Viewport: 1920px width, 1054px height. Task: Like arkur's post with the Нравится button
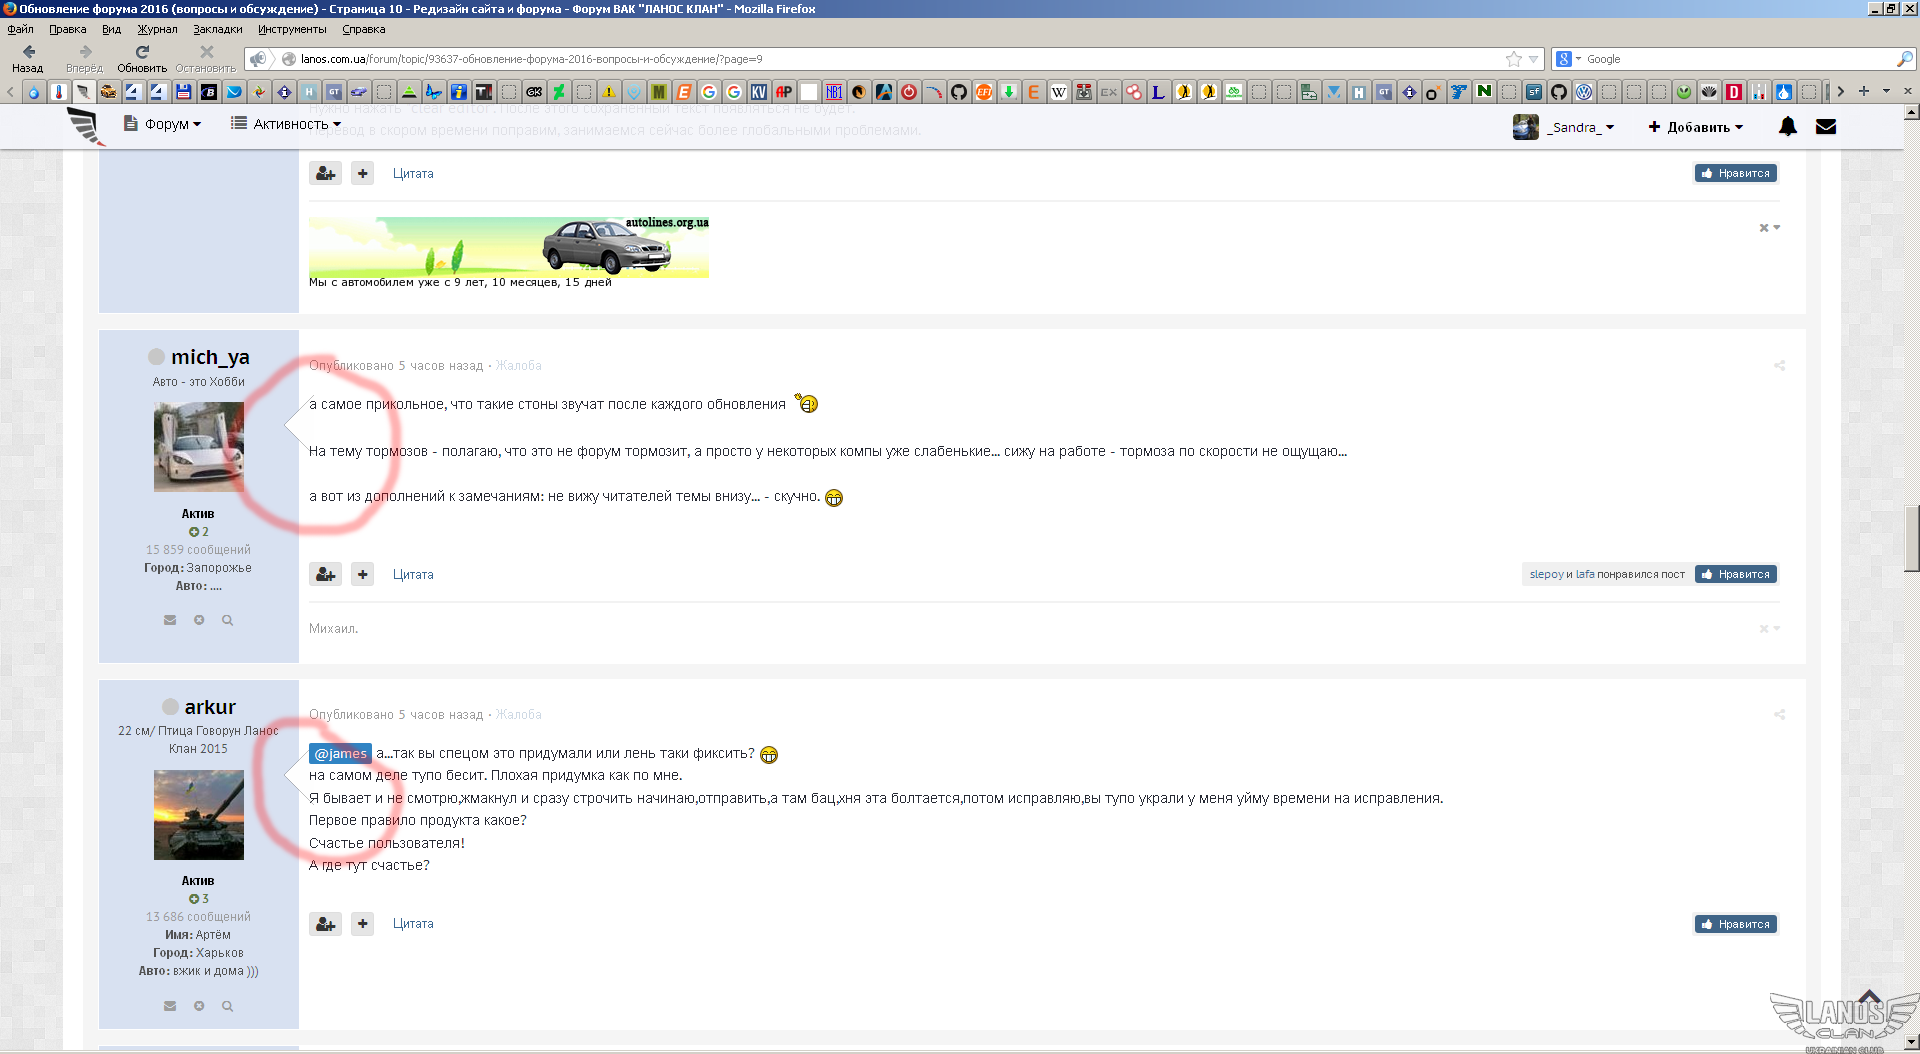pos(1735,924)
